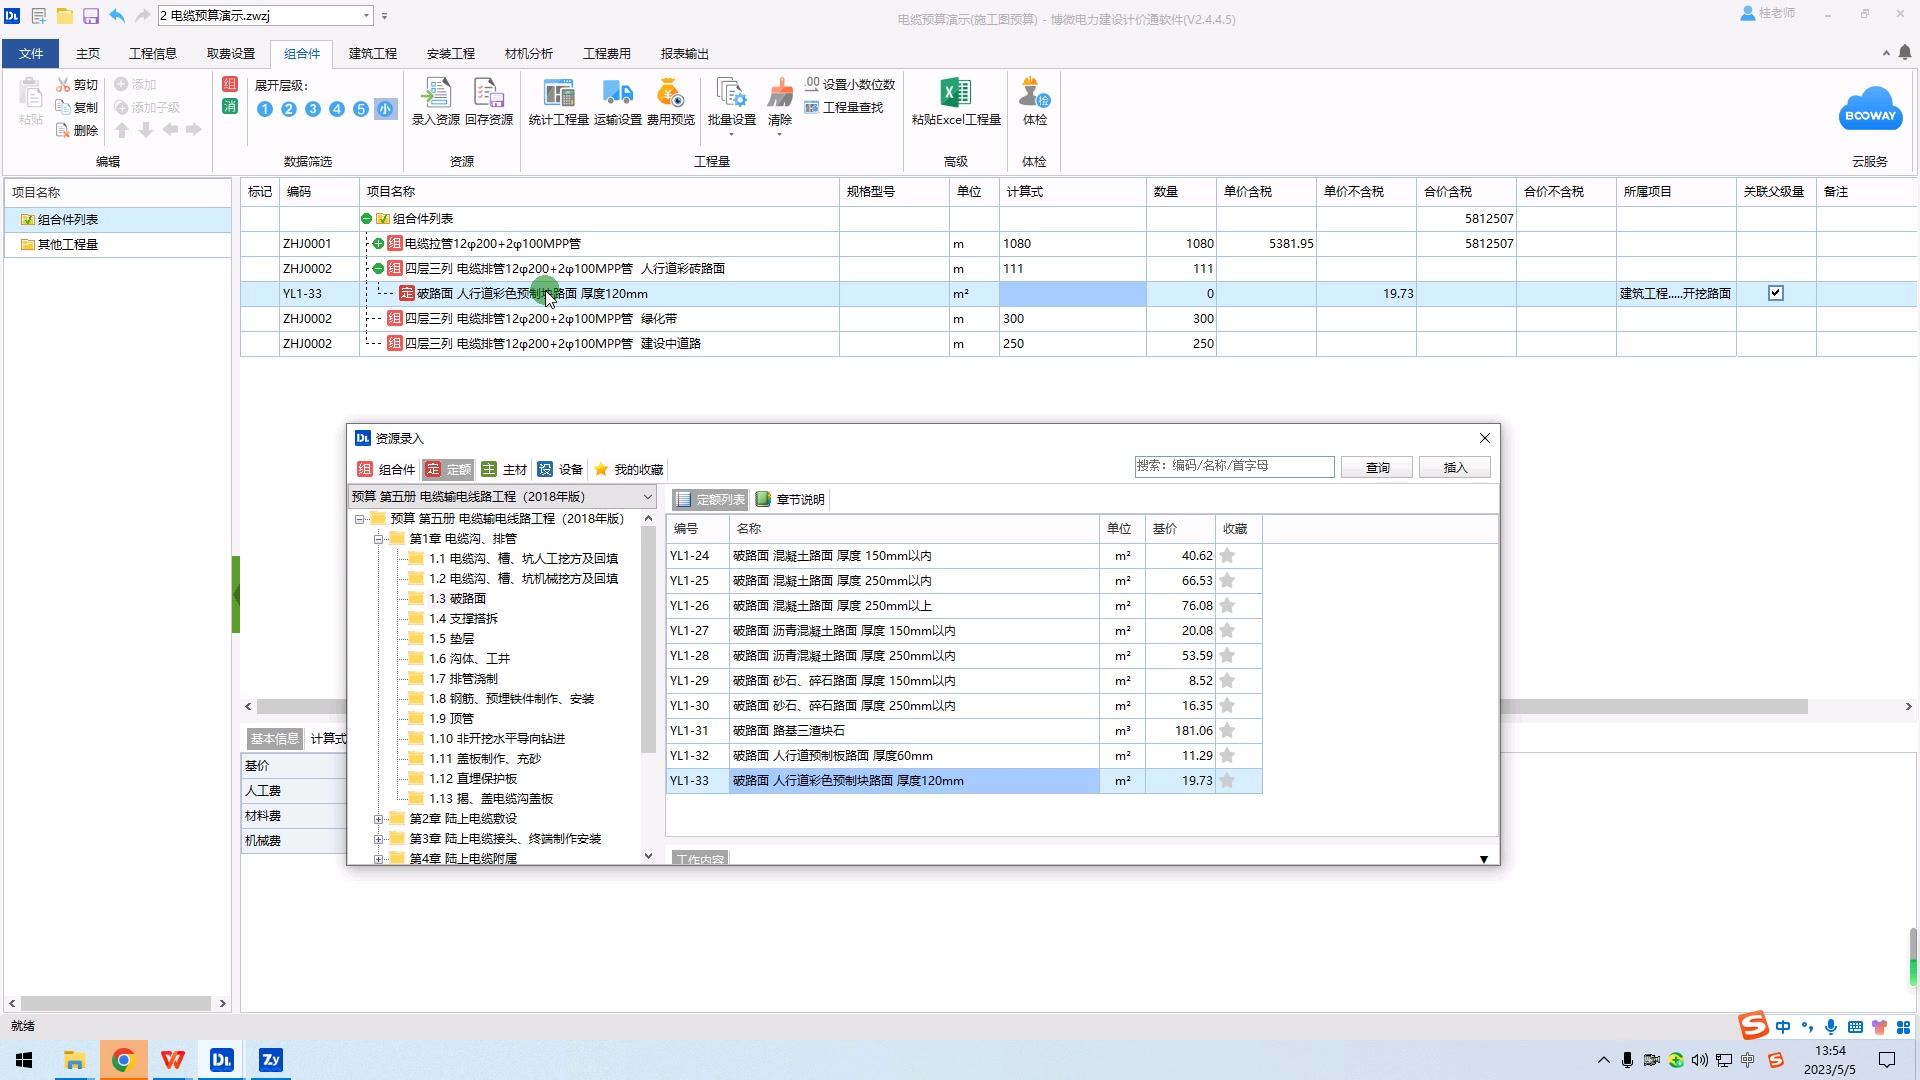The height and width of the screenshot is (1080, 1920).
Task: Open 录入资源 resource entry tool
Action: click(435, 102)
